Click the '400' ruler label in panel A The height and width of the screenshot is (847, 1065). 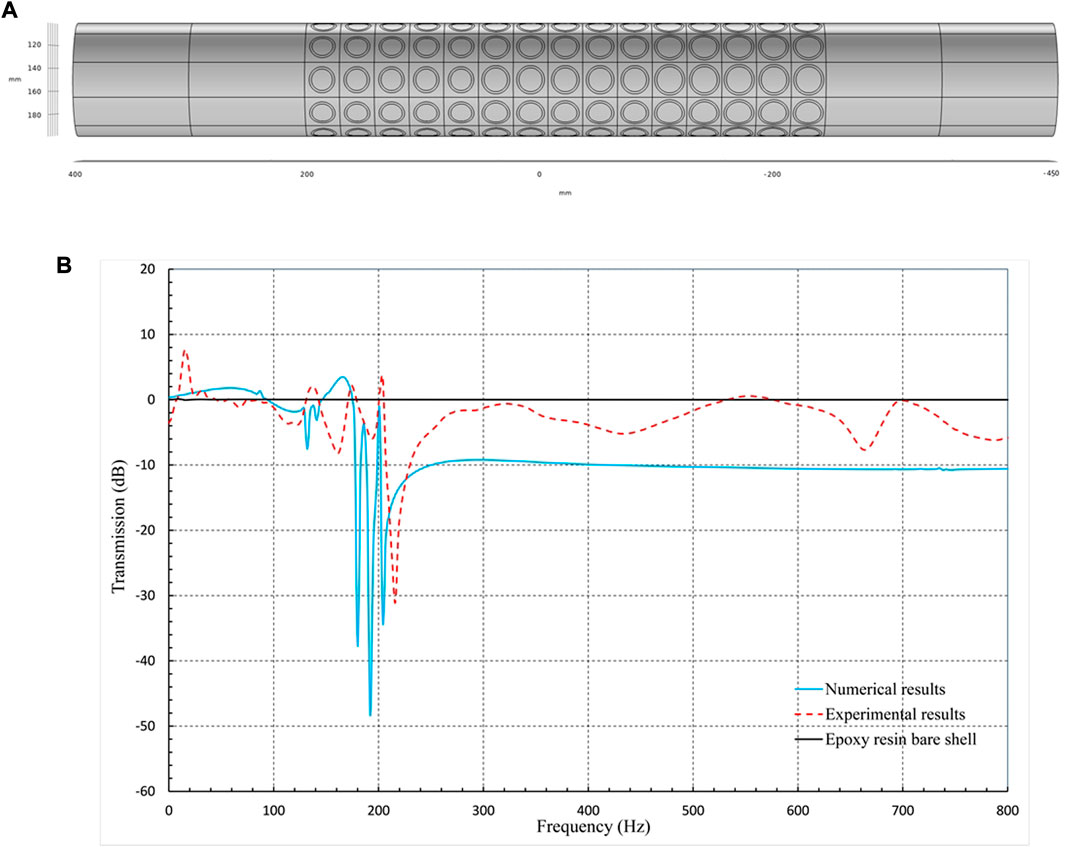pos(75,175)
